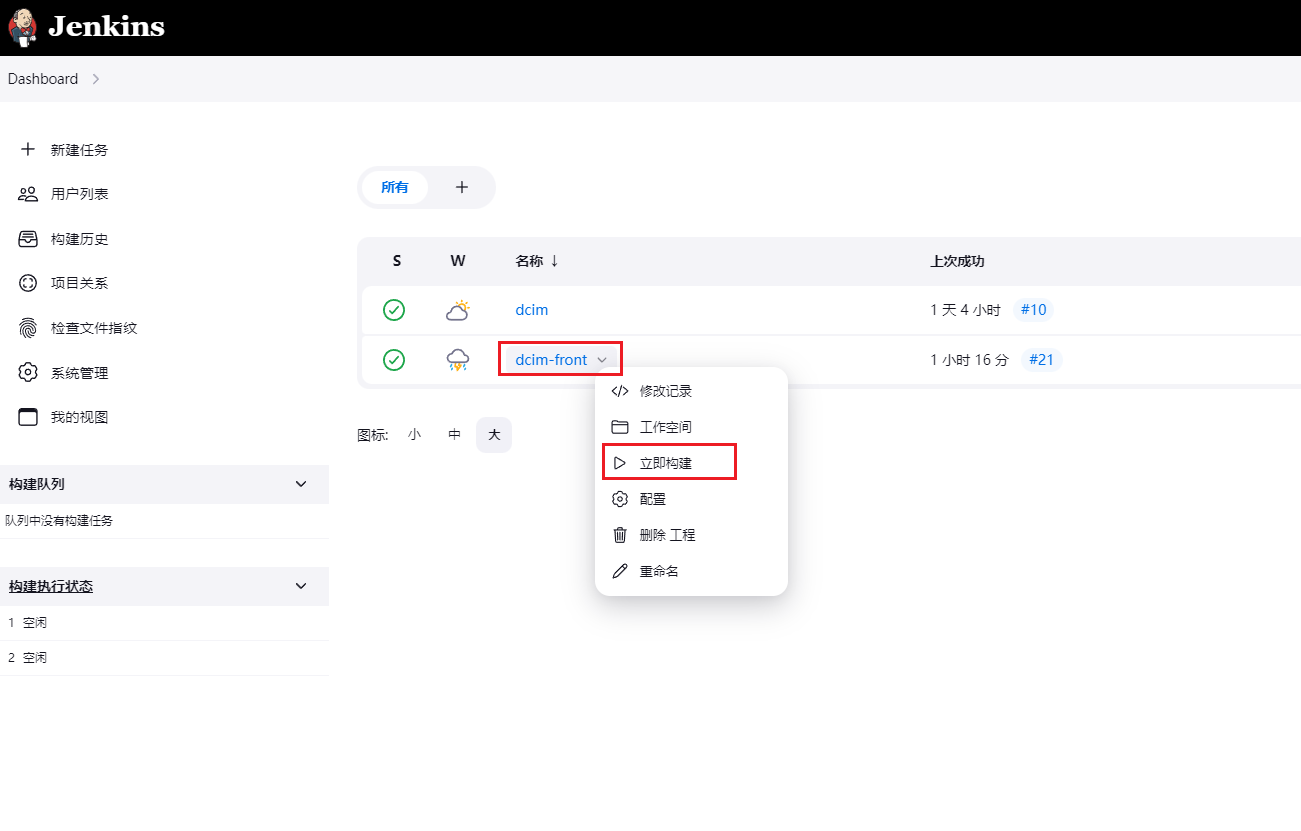The image size is (1301, 831).
Task: Click the 队列中没有构建任务 message
Action: [x=59, y=521]
